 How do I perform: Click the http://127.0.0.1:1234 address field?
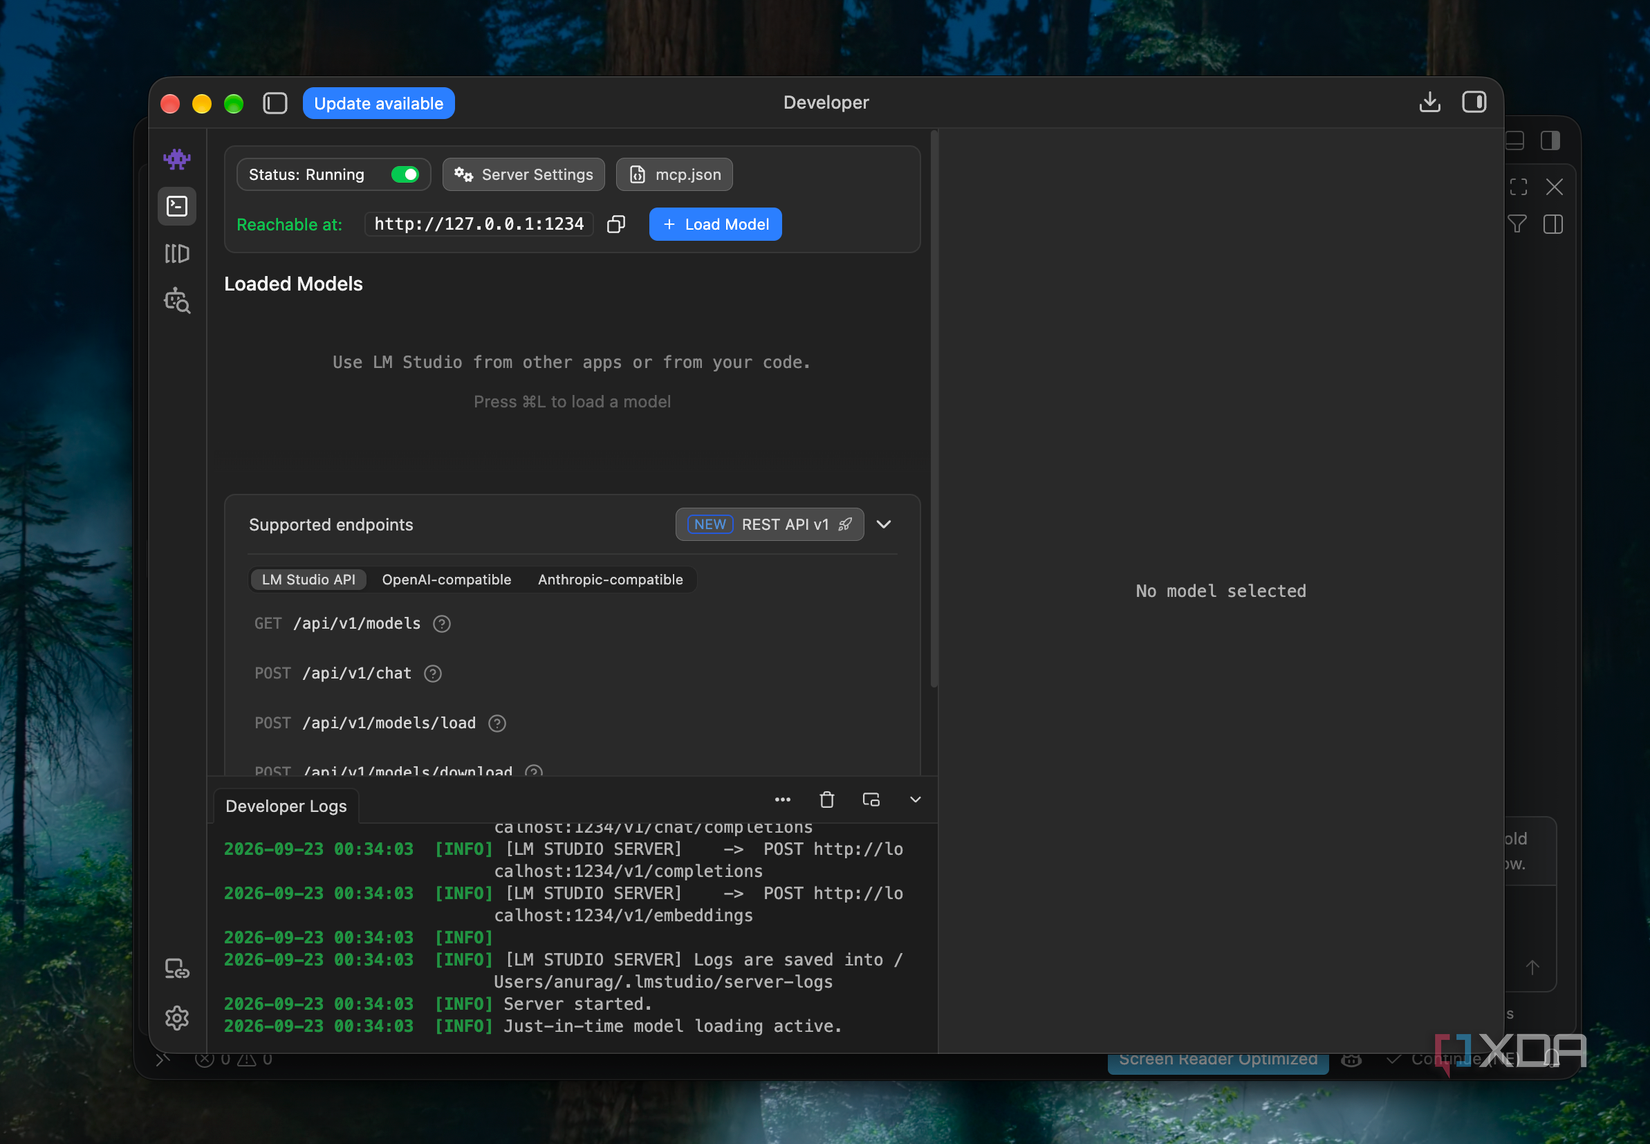pyautogui.click(x=479, y=224)
